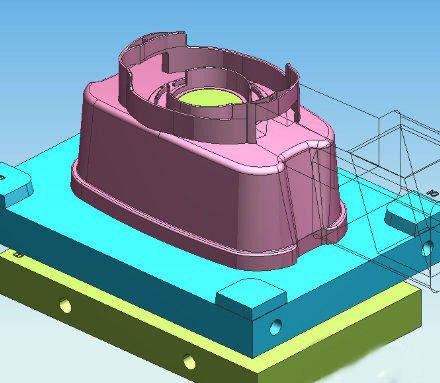The height and width of the screenshot is (383, 440).
Task: Pick the yellow-green circular insert on top
Action: (x=209, y=98)
